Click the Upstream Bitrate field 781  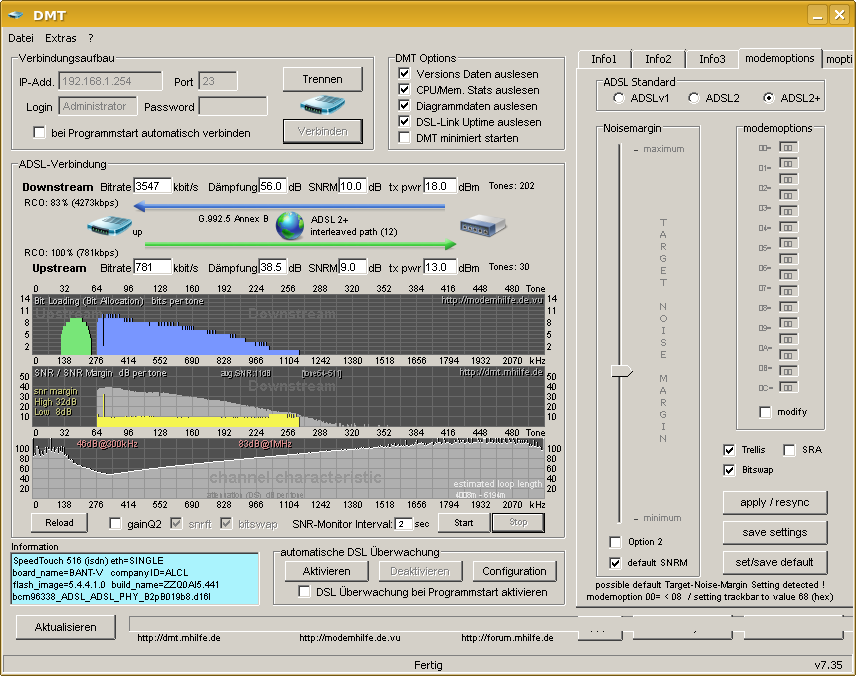[x=153, y=267]
